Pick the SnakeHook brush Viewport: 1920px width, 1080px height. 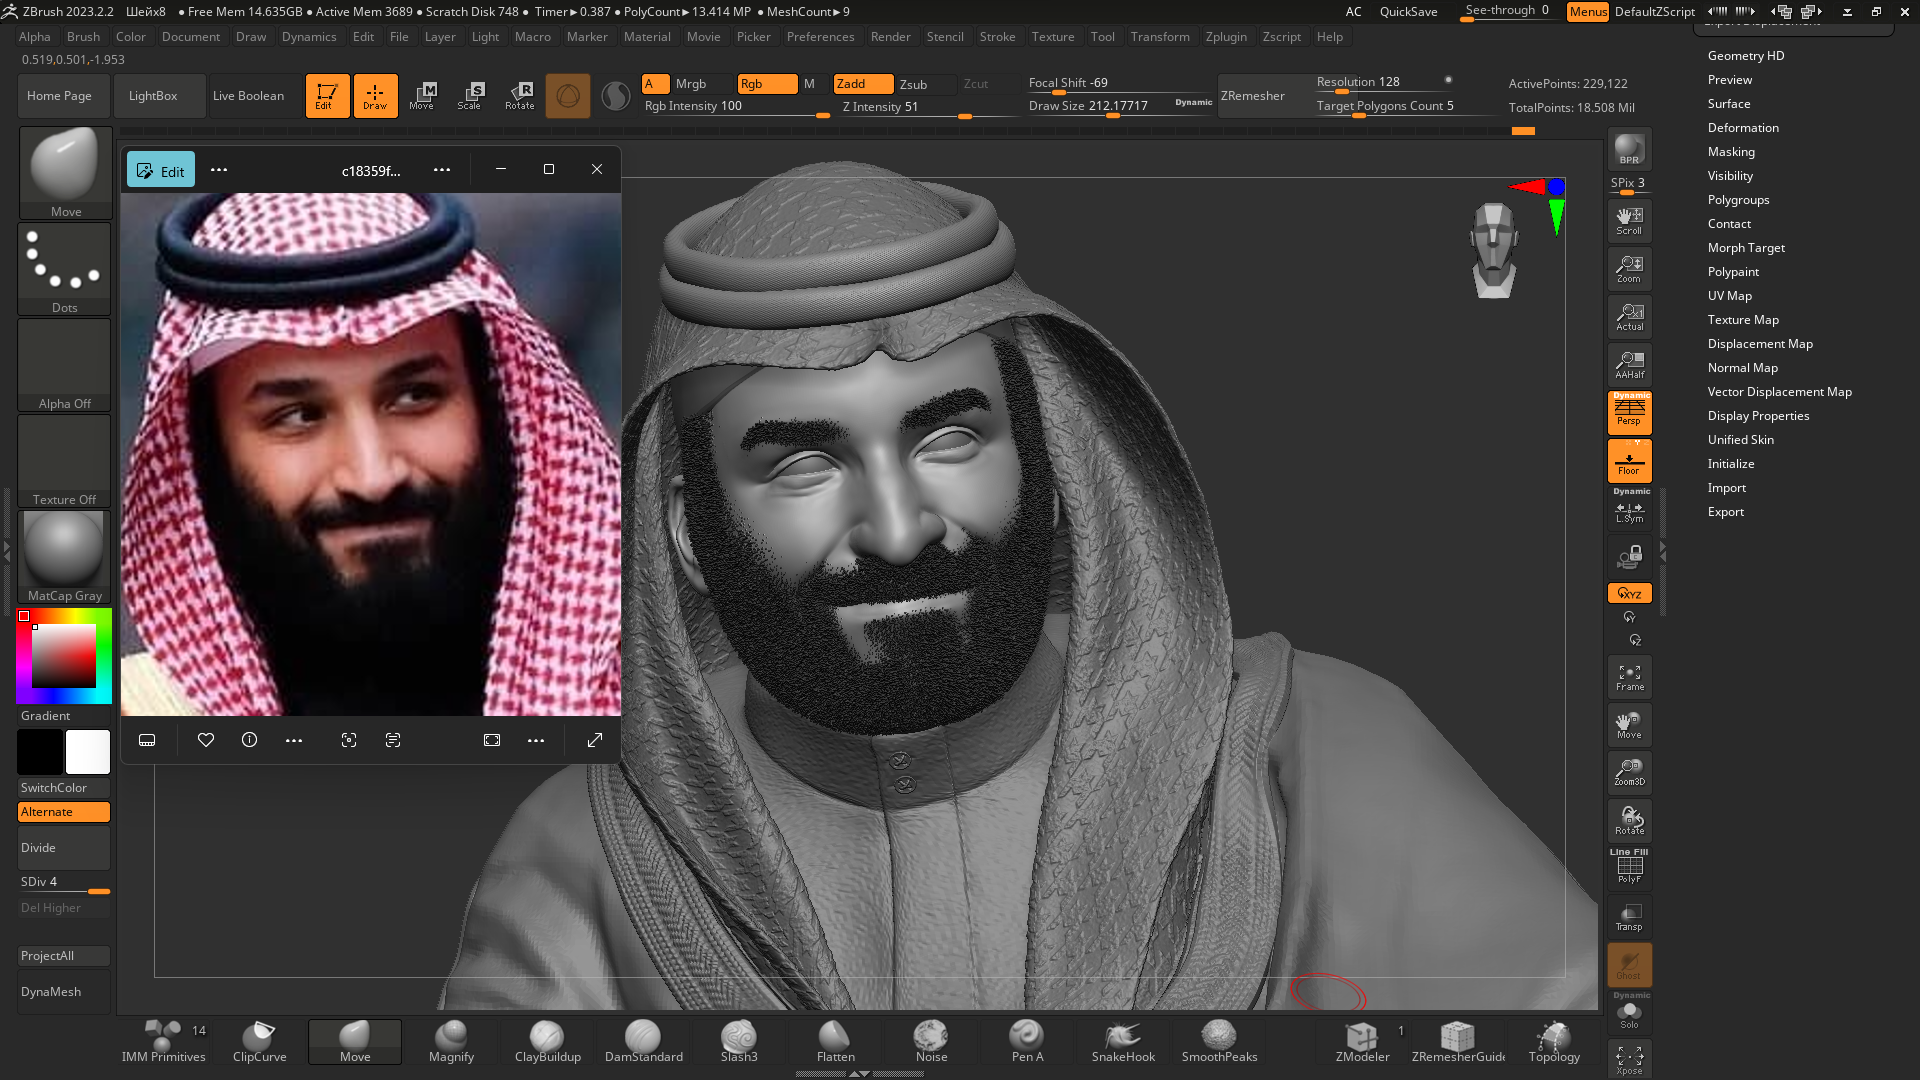[1123, 1041]
